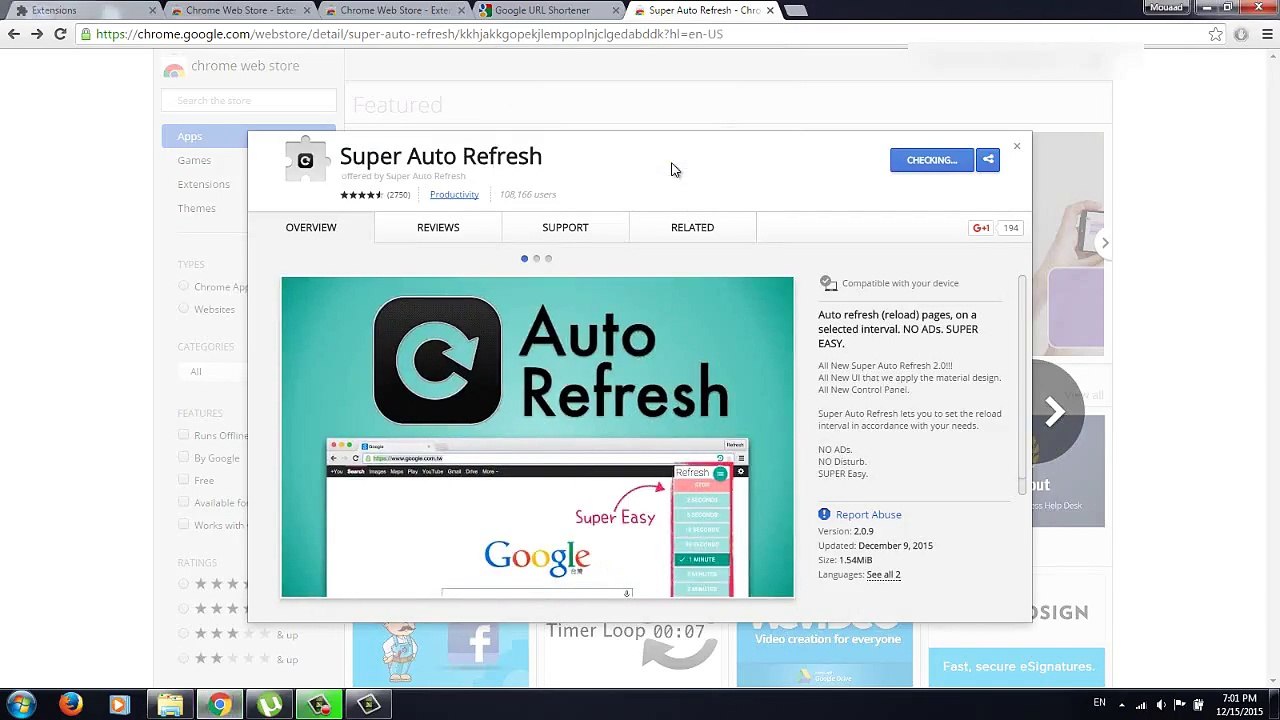Viewport: 1280px width, 720px height.
Task: Switch to the Related tab
Action: (692, 227)
